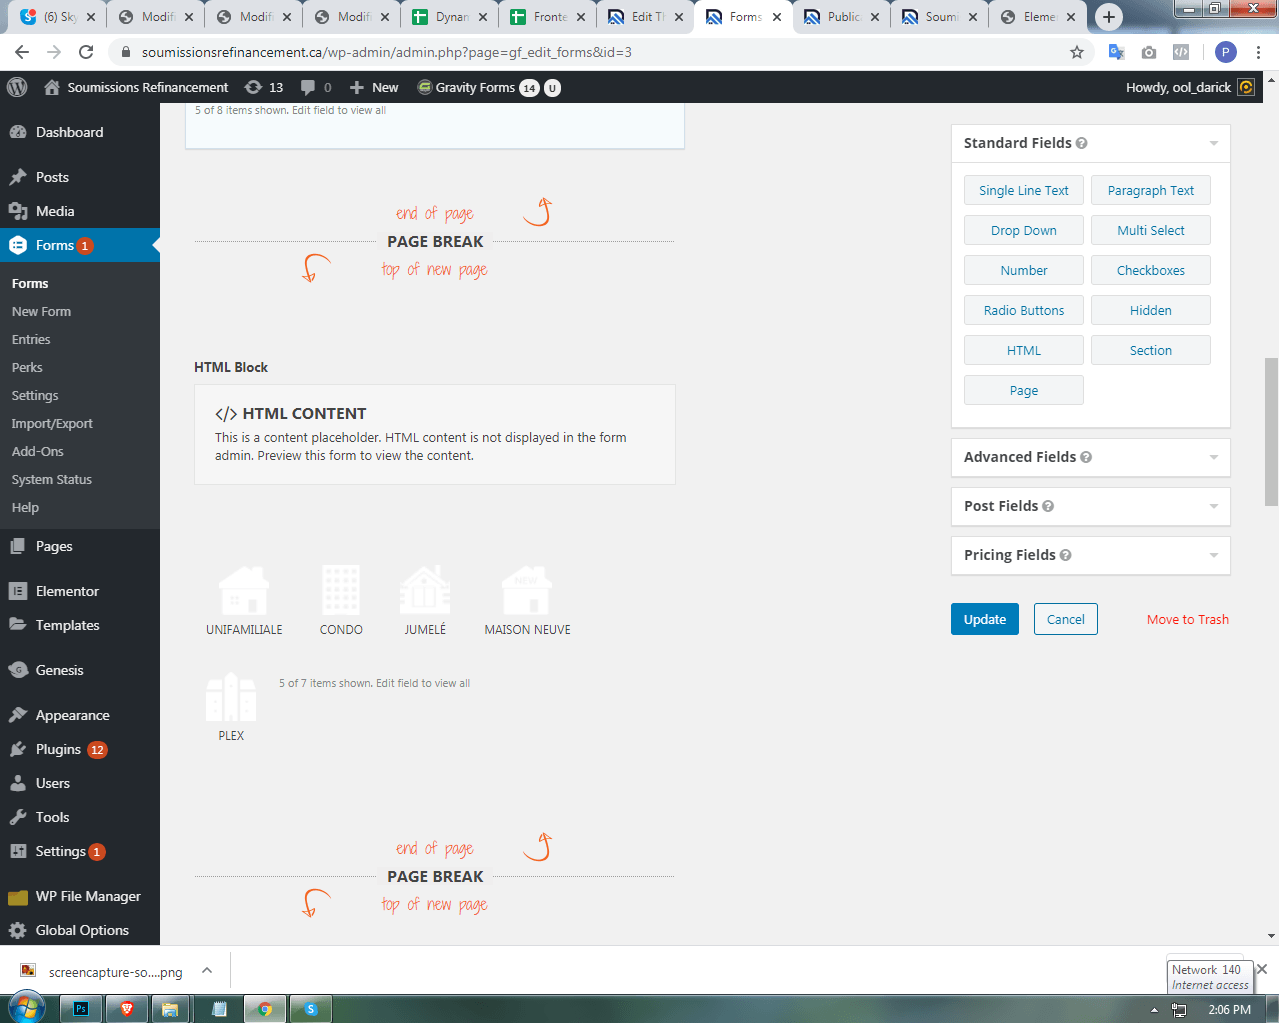1279x1023 pixels.
Task: Add a Drop Down field
Action: (1024, 230)
